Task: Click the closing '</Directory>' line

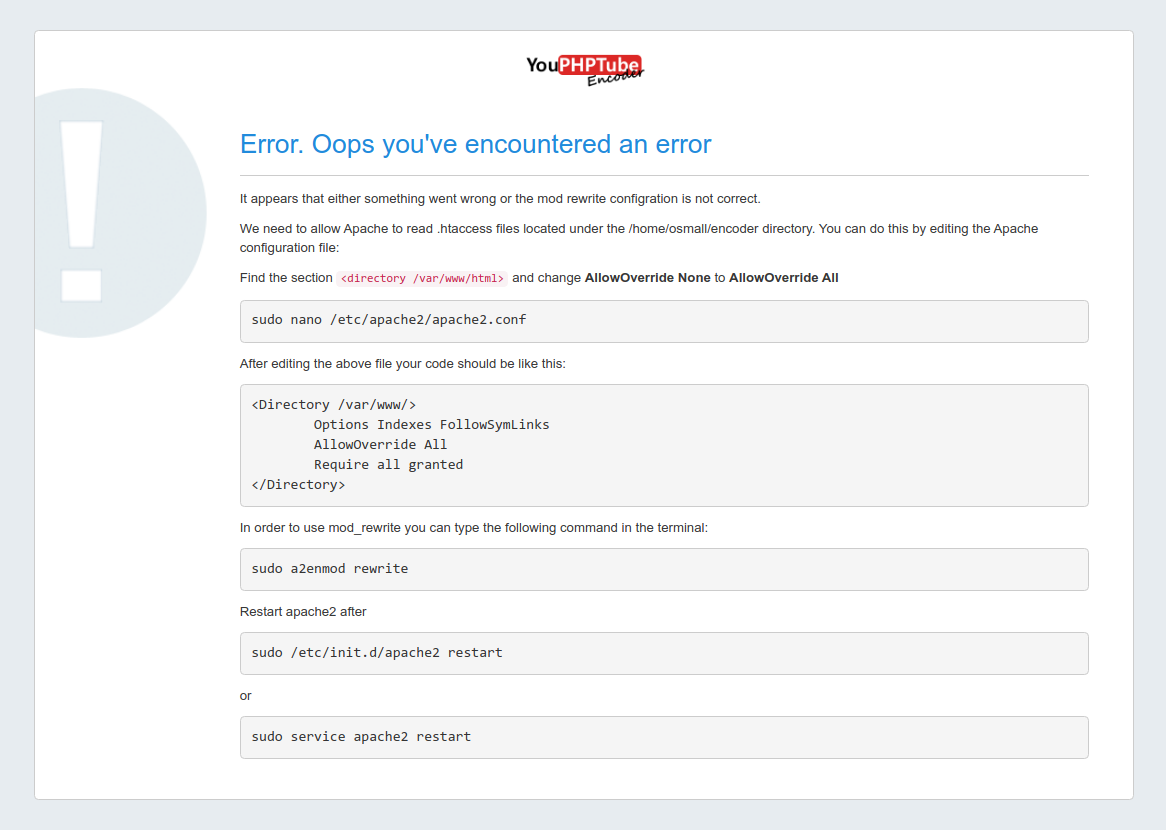Action: [298, 485]
